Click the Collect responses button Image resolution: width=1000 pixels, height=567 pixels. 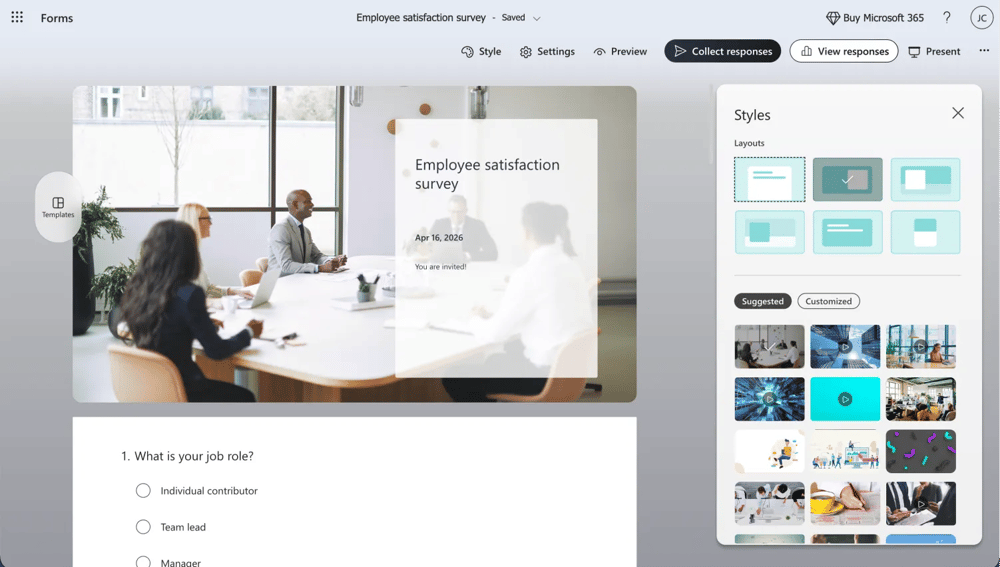click(722, 51)
